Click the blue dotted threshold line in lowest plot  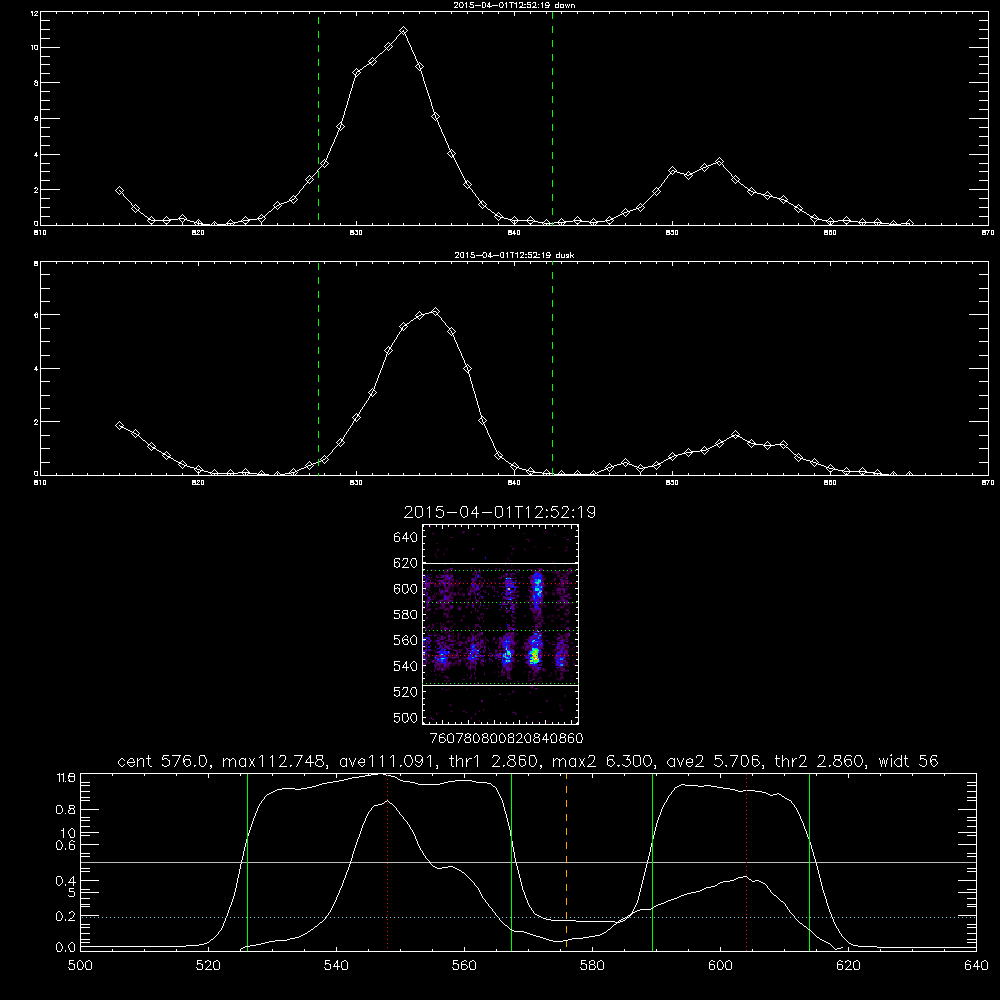click(528, 917)
